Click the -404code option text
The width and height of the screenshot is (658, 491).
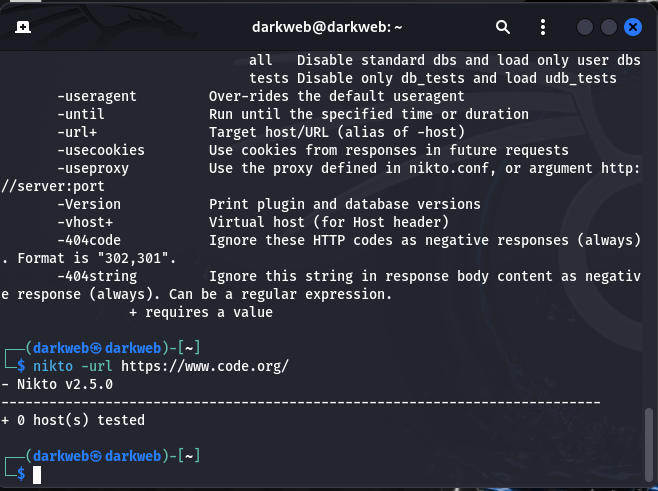pos(90,240)
